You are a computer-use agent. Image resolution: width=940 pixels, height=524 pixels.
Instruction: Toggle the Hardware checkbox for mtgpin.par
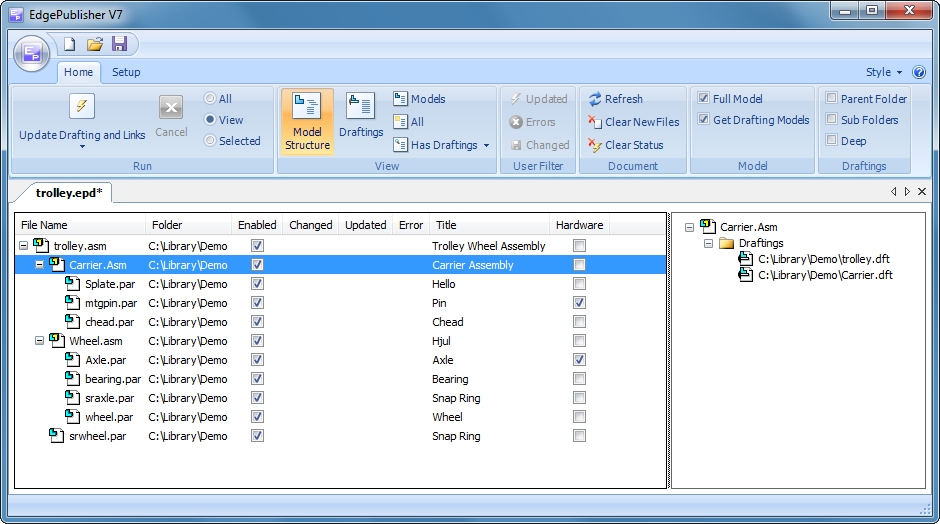click(x=580, y=303)
